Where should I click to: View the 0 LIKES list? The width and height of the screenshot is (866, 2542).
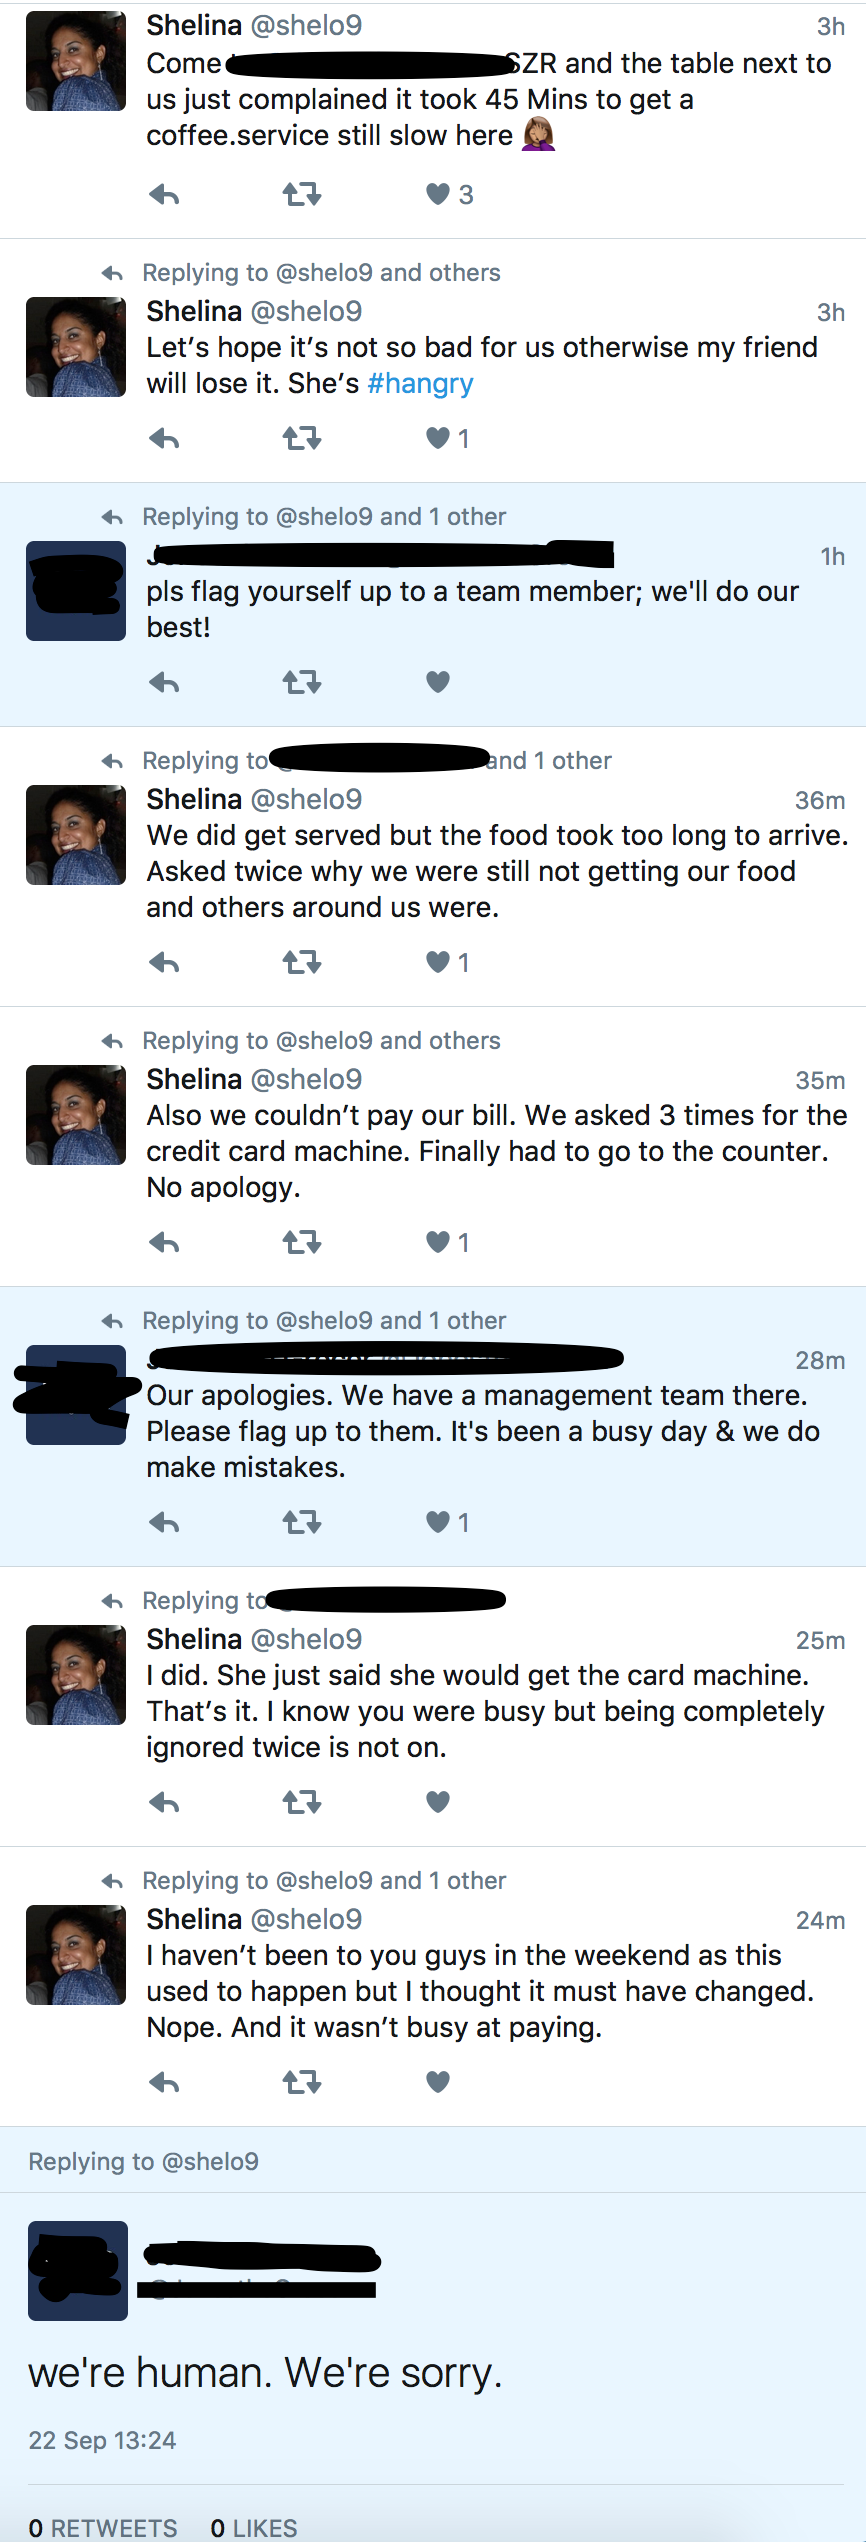[x=254, y=2528]
